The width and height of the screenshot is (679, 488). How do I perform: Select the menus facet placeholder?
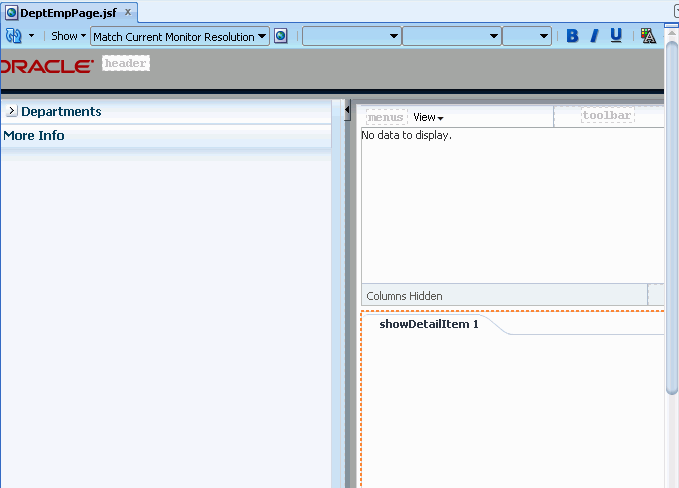386,117
